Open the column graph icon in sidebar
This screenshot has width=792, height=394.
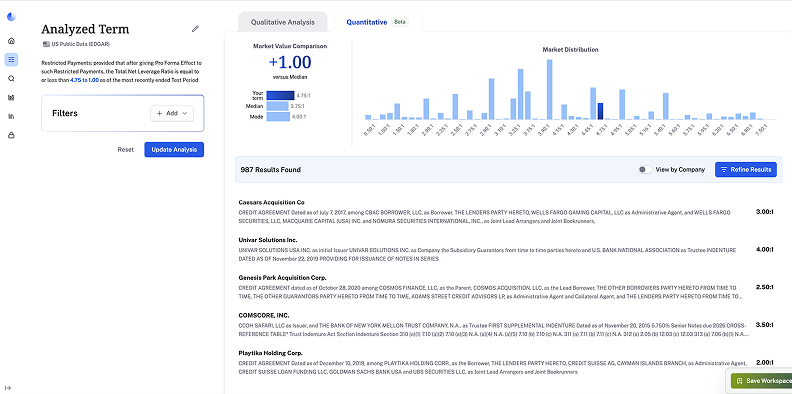(11, 116)
